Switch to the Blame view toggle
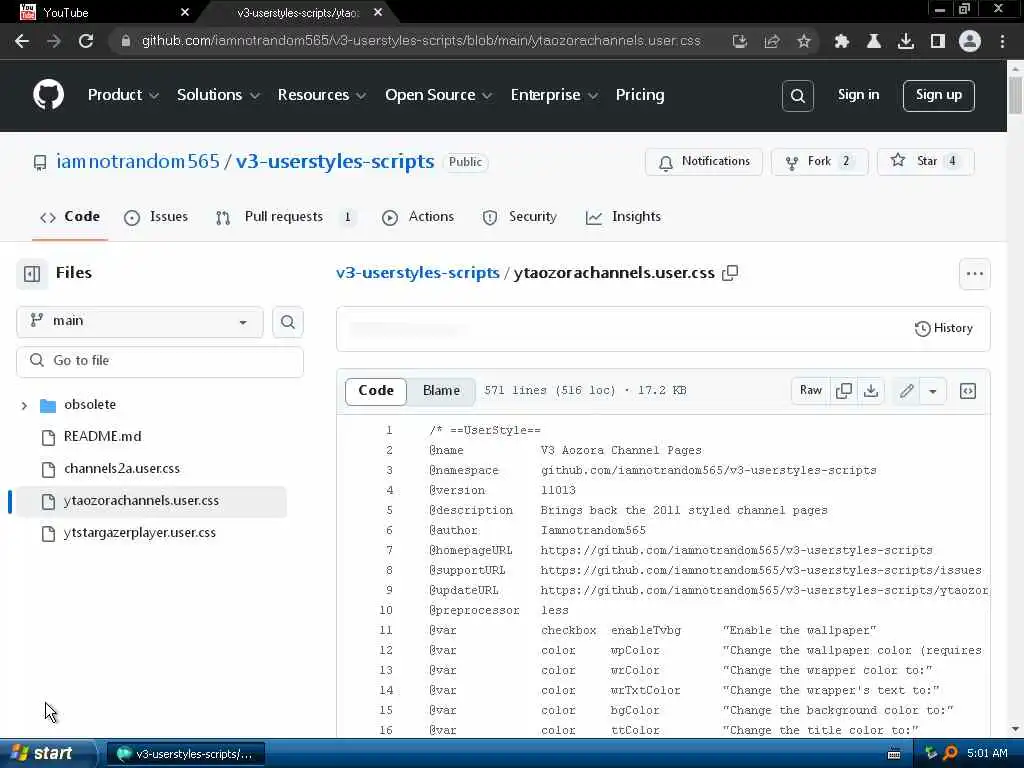The width and height of the screenshot is (1024, 768). [441, 391]
